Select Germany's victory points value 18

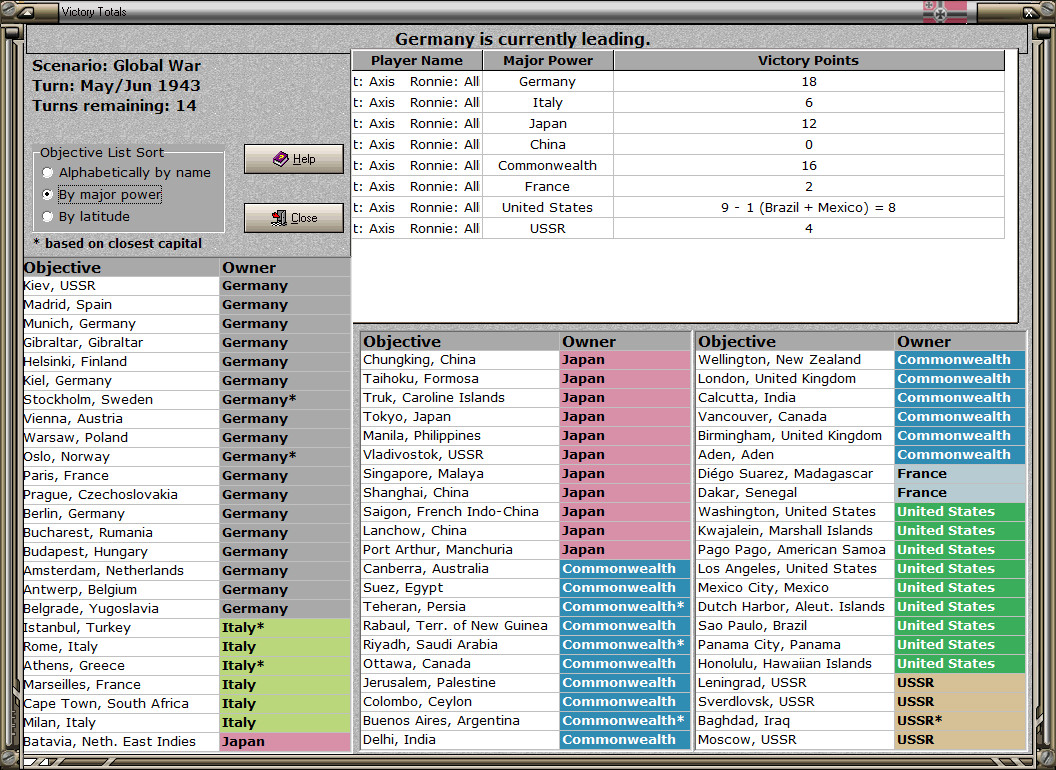pos(809,82)
